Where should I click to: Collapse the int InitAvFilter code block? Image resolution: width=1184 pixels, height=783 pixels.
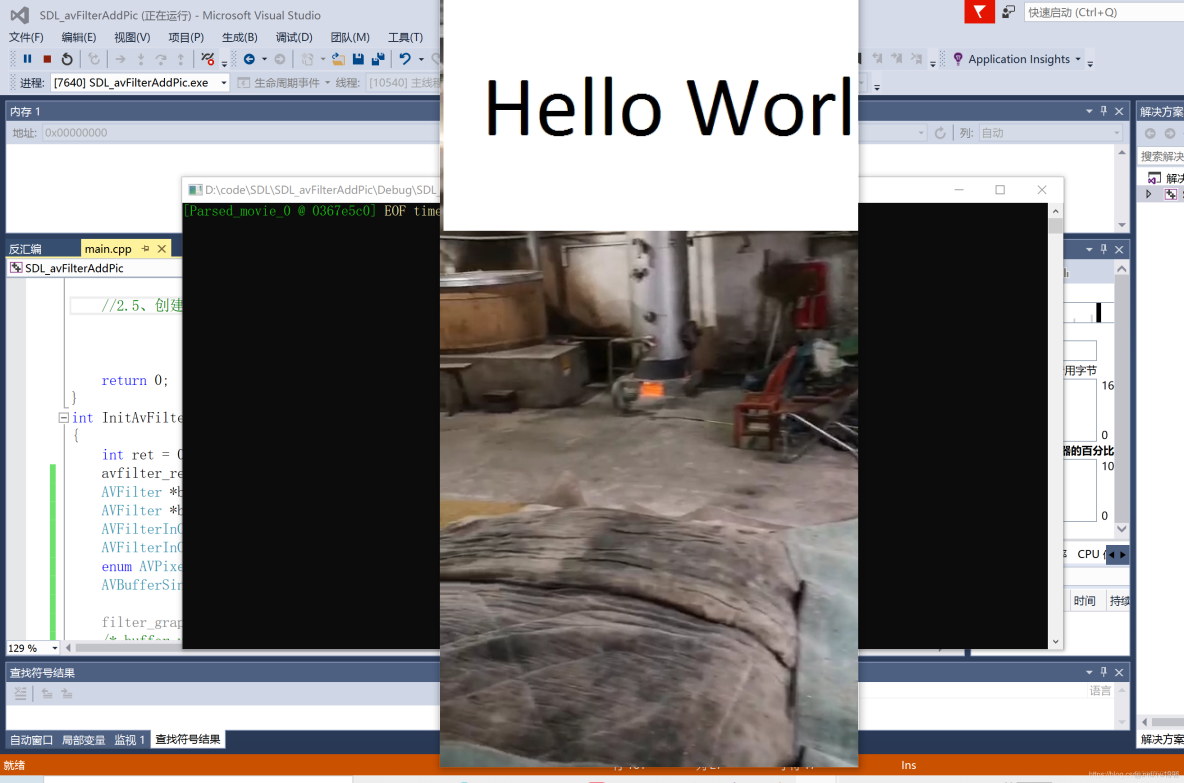point(63,418)
